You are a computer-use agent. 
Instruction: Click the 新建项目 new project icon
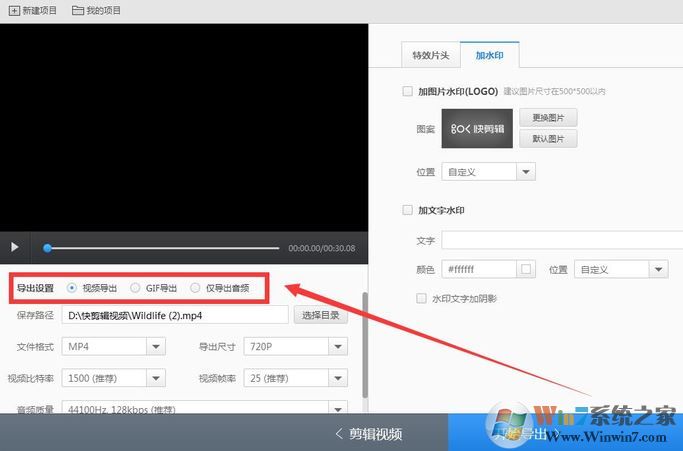click(13, 10)
